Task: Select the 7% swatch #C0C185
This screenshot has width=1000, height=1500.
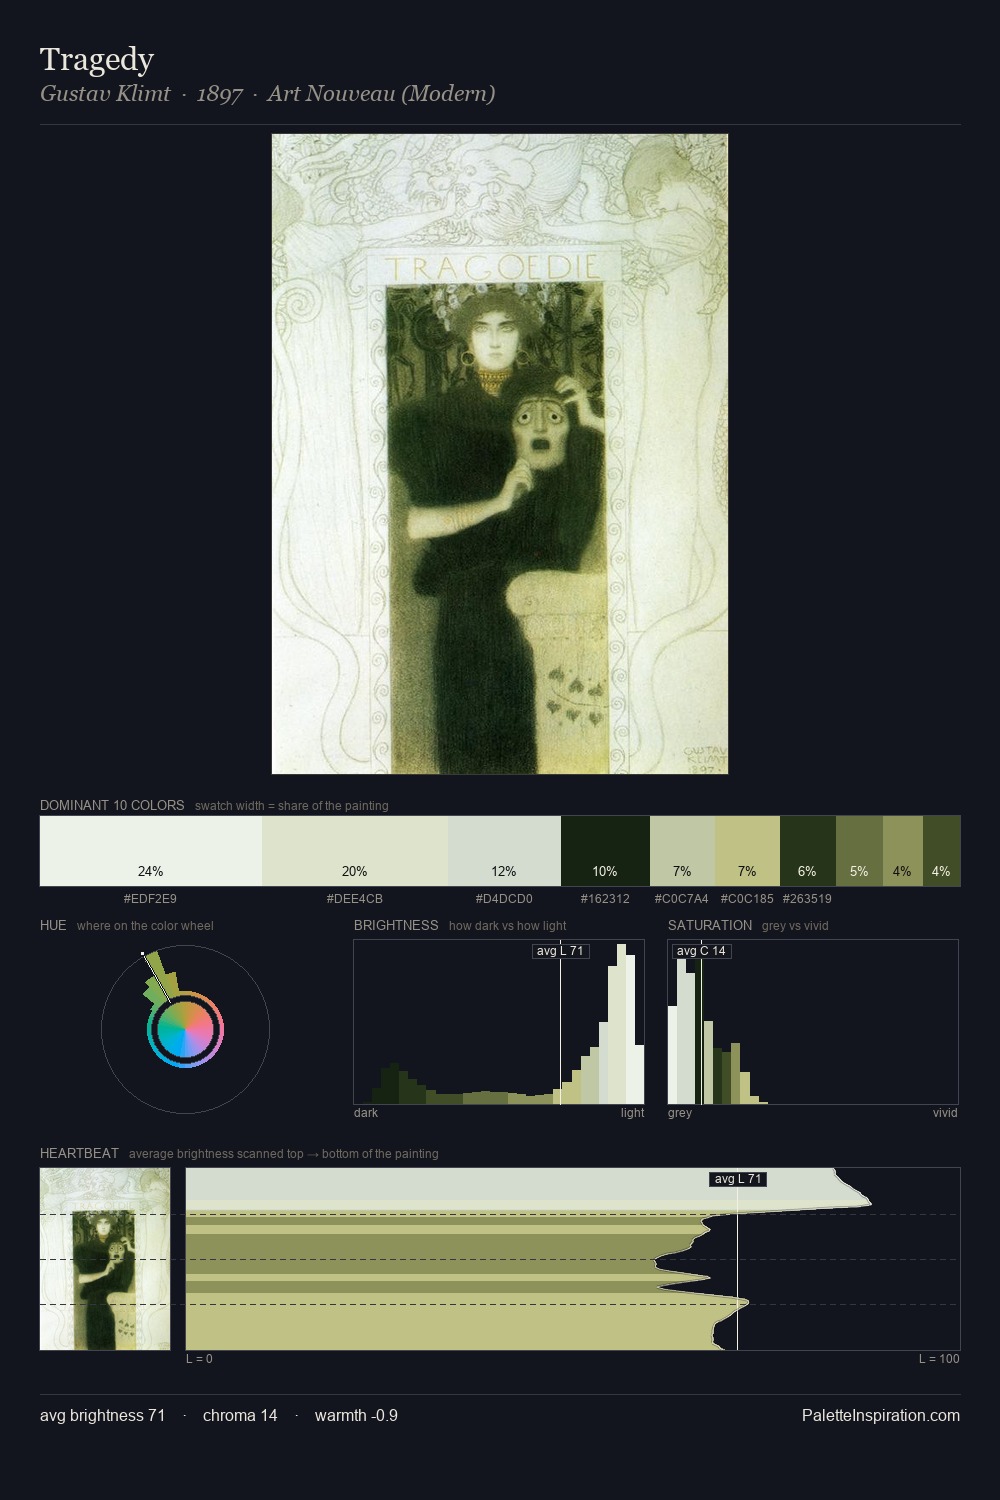Action: click(747, 851)
